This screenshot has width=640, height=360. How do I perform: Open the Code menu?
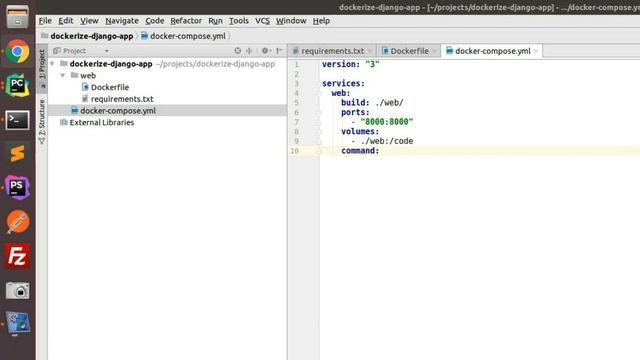click(155, 21)
